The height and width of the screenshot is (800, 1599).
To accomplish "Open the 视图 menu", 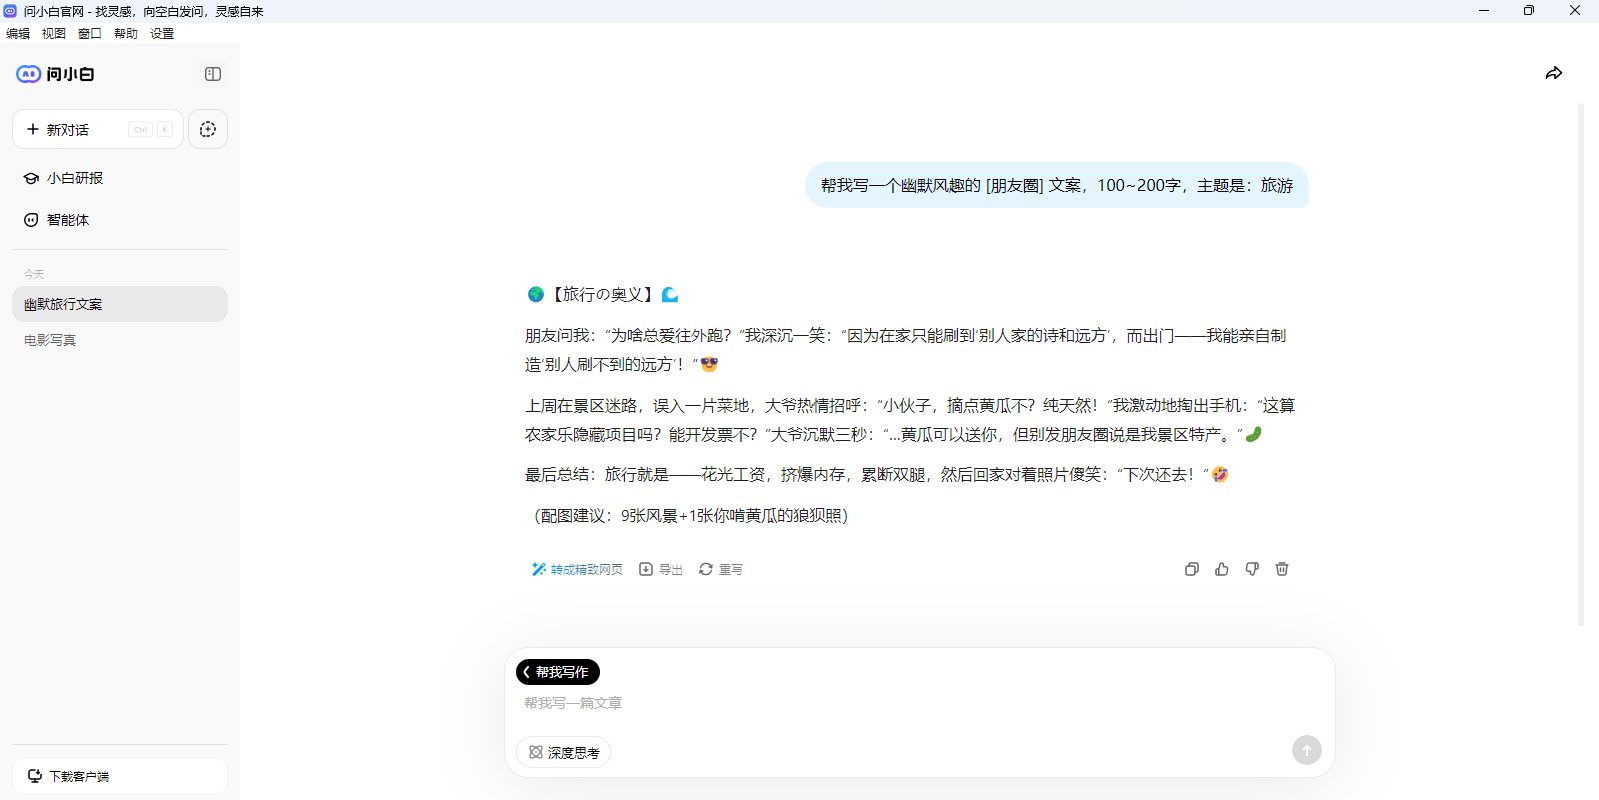I will click(x=54, y=33).
